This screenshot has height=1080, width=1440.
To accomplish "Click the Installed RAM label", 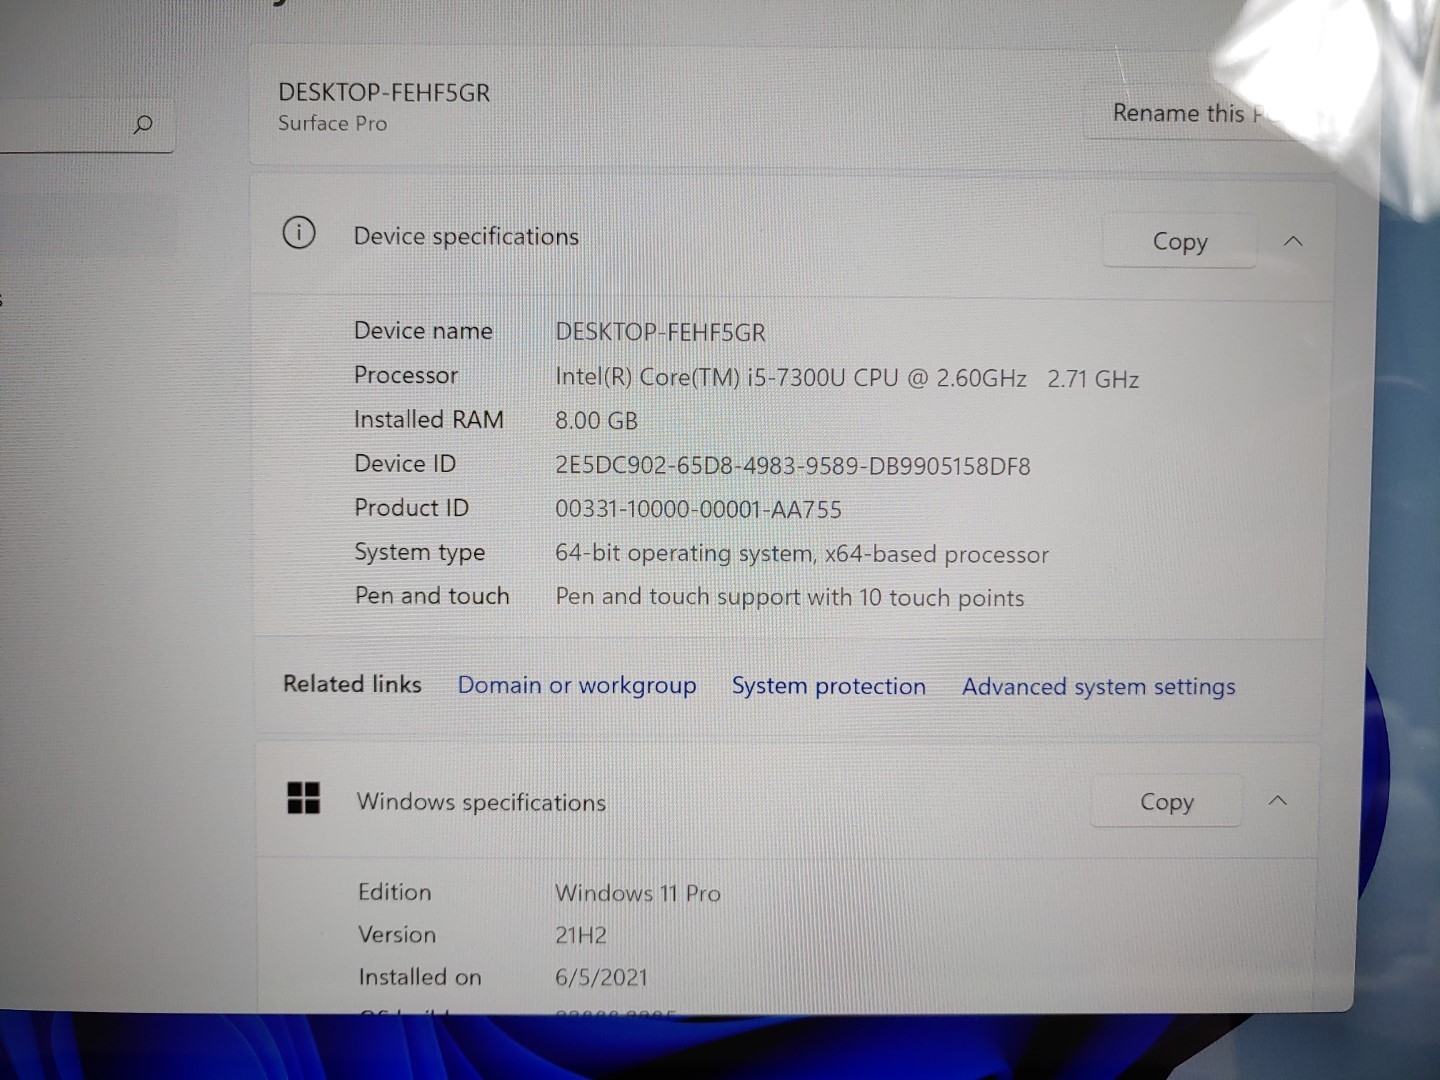I will pos(428,419).
